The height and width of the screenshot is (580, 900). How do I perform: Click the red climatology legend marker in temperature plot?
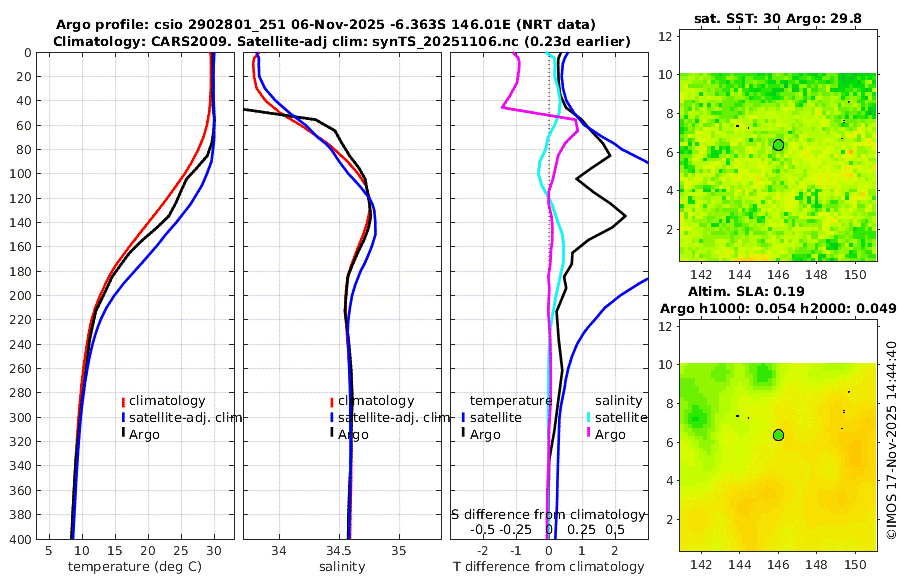[x=123, y=402]
